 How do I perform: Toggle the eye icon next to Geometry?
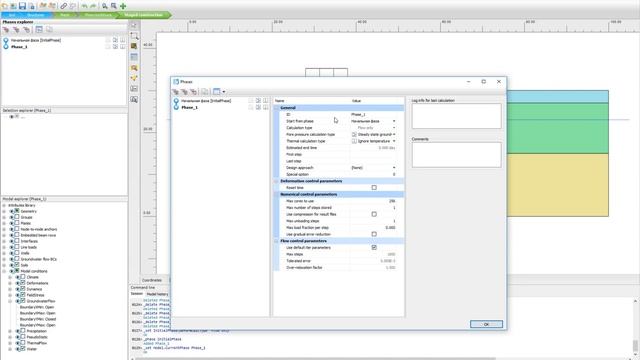pos(12,211)
